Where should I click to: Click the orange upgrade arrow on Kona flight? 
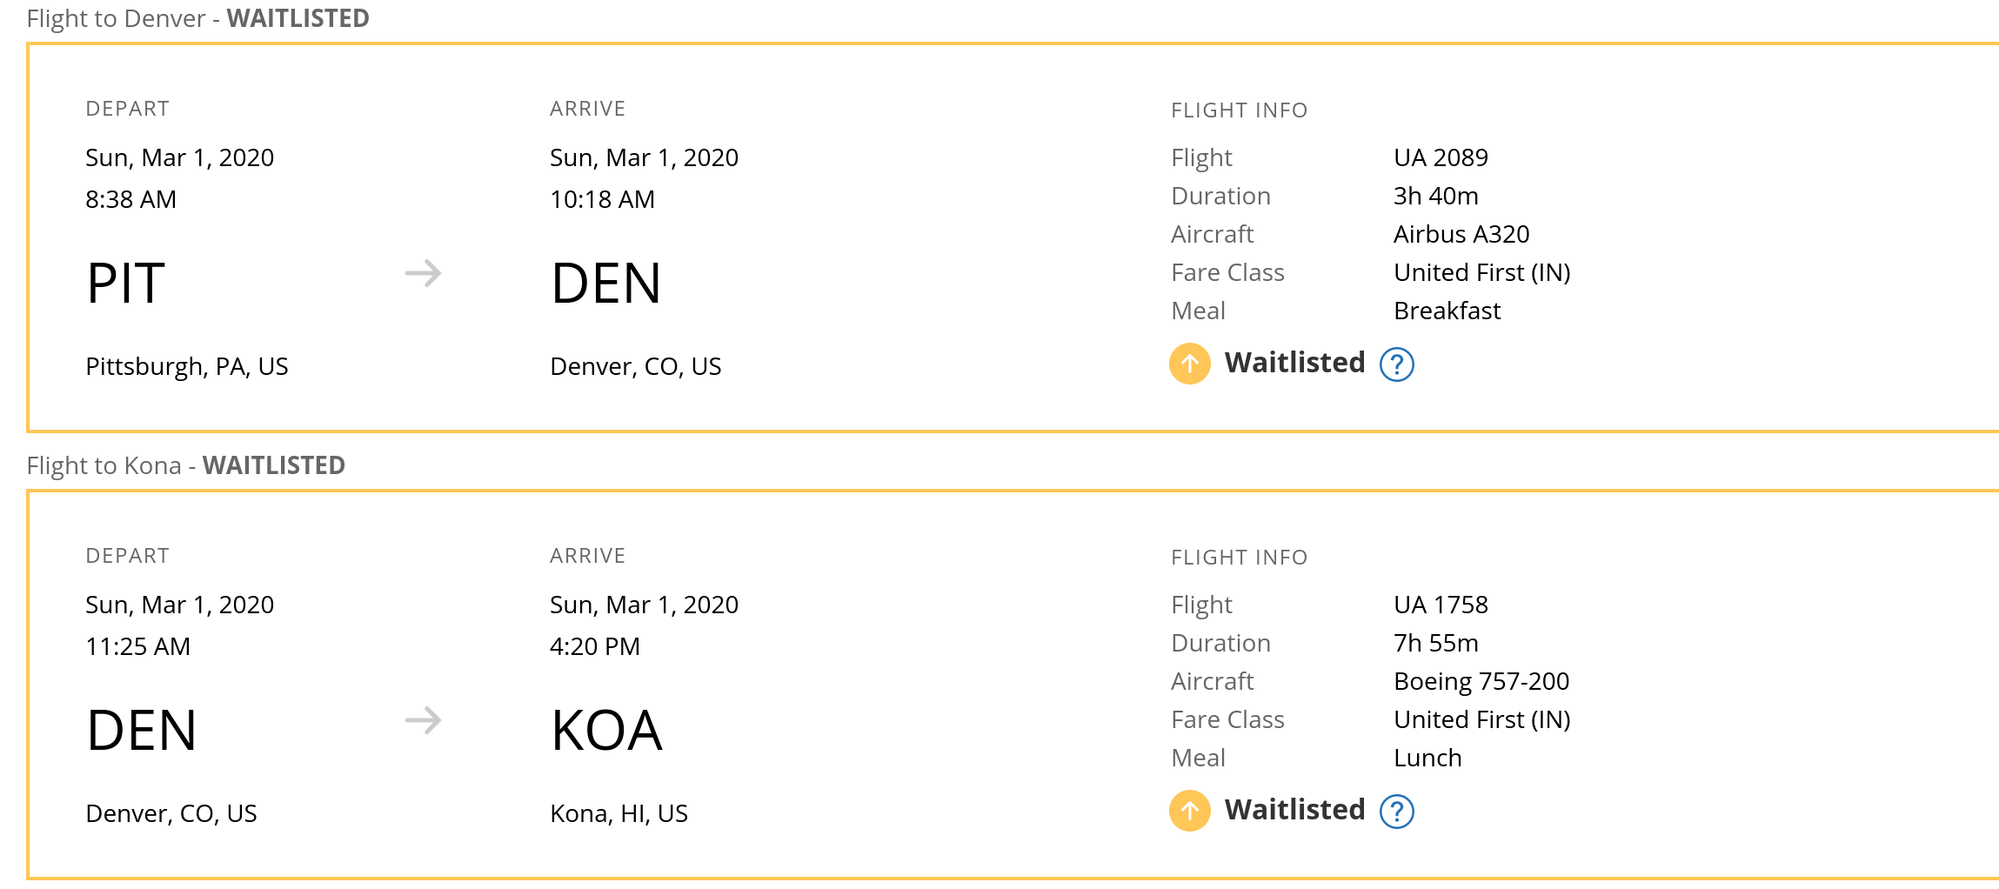pos(1189,811)
